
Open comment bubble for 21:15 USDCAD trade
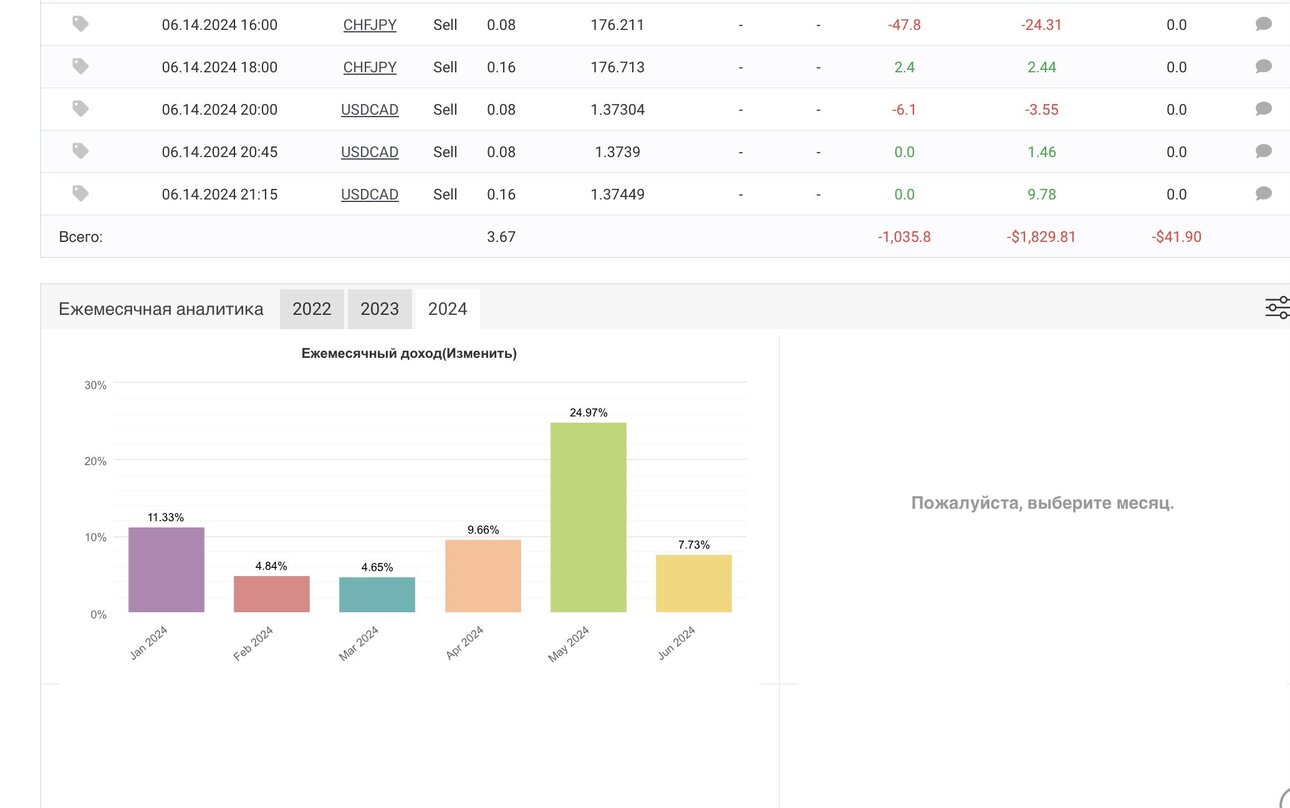[1264, 193]
